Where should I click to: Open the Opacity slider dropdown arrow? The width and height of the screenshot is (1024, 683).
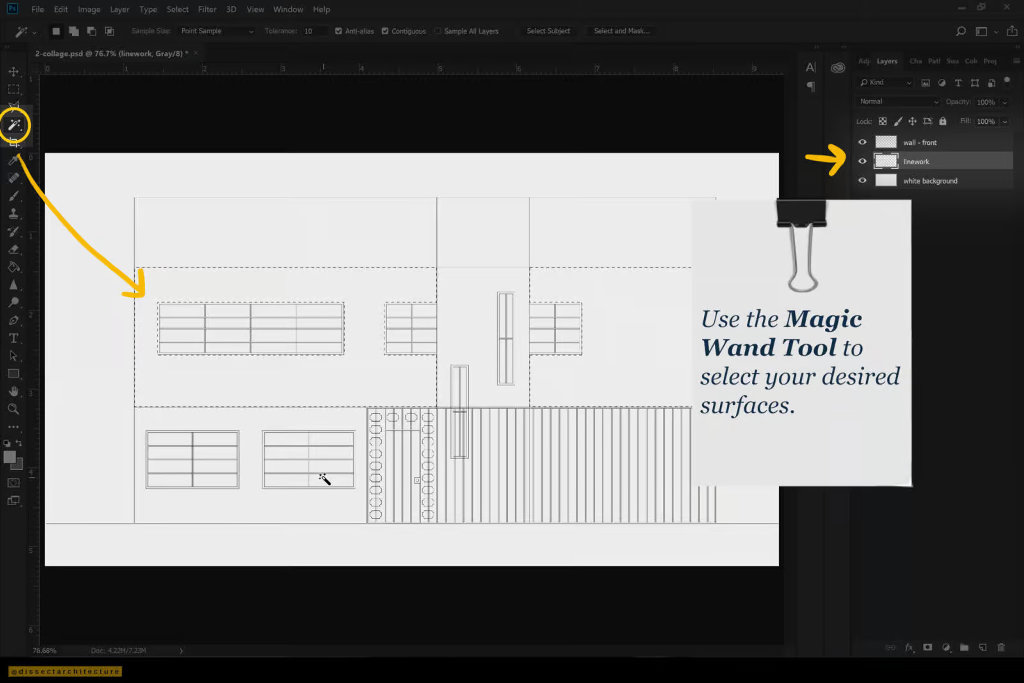[1005, 103]
